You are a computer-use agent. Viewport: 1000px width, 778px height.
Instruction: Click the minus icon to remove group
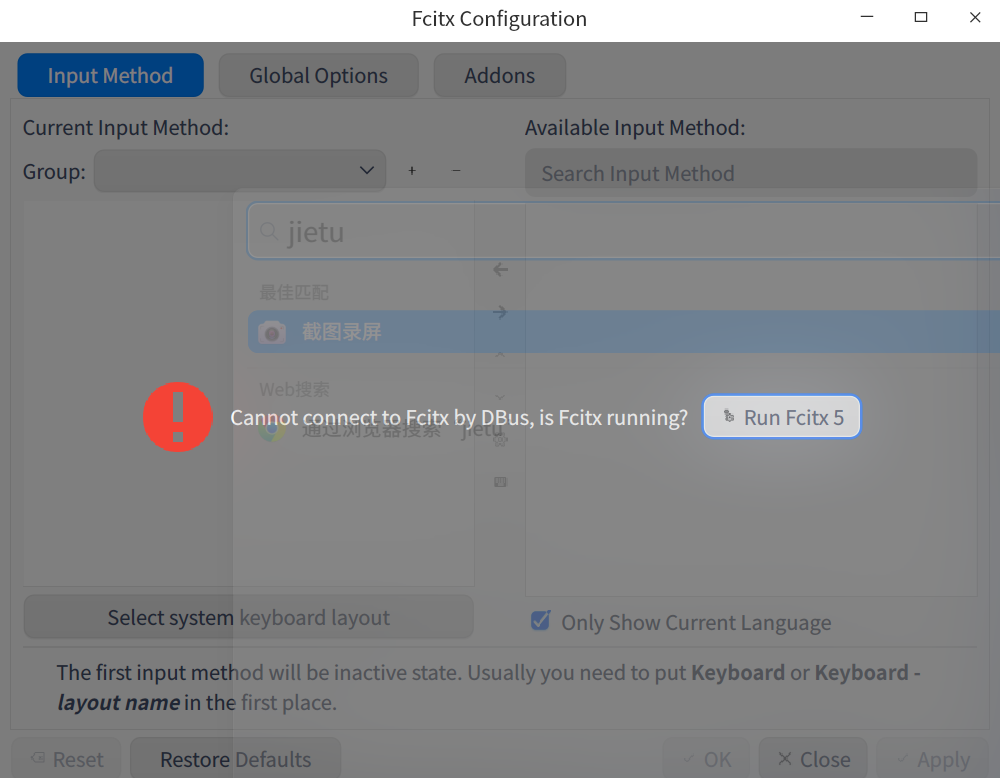click(456, 171)
